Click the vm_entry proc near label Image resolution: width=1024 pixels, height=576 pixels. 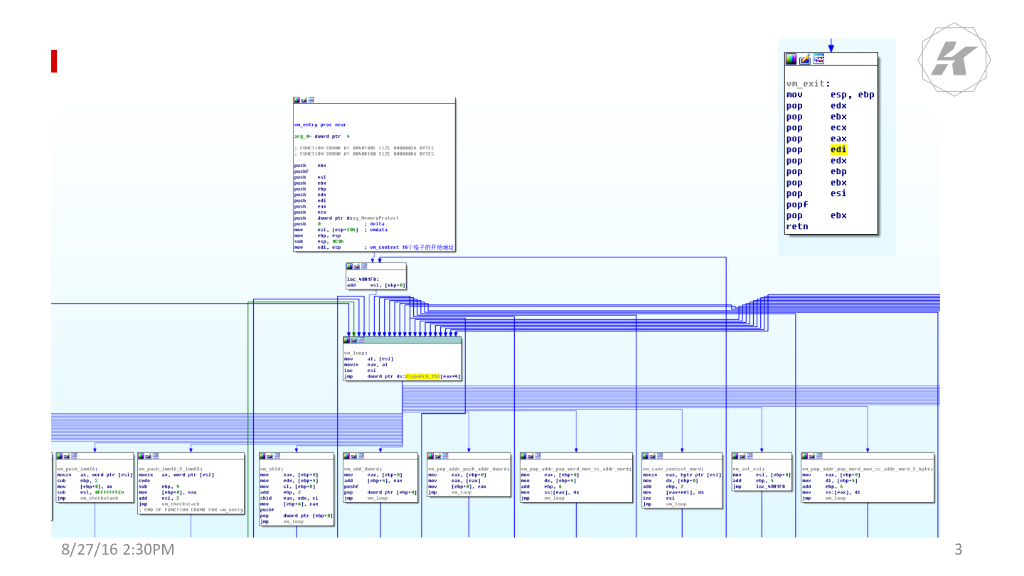tap(320, 124)
